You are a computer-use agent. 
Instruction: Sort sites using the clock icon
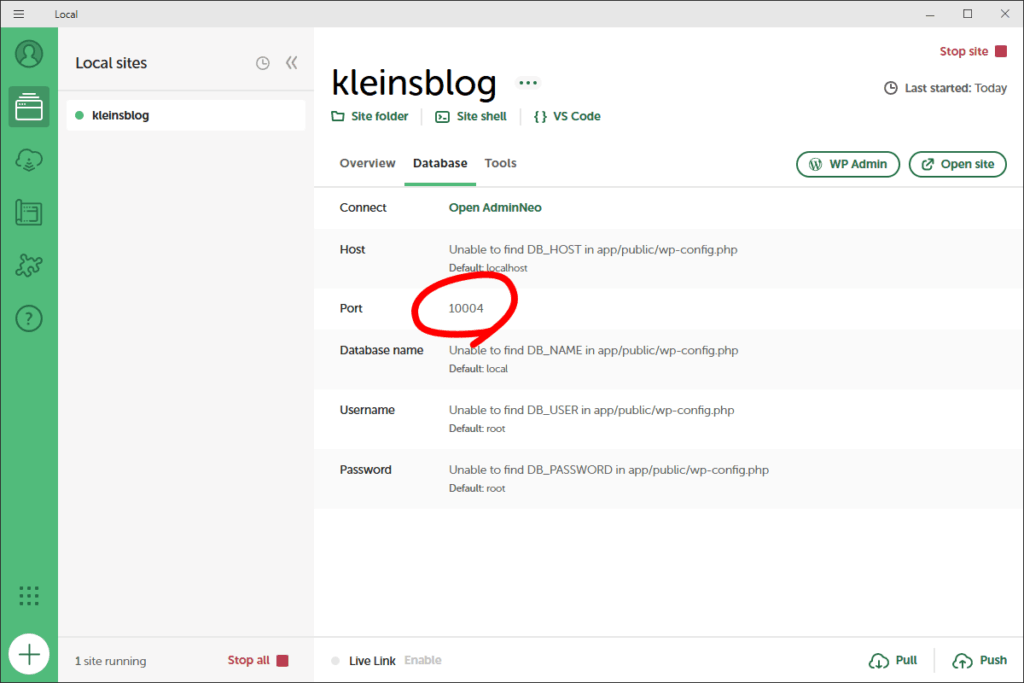[263, 63]
